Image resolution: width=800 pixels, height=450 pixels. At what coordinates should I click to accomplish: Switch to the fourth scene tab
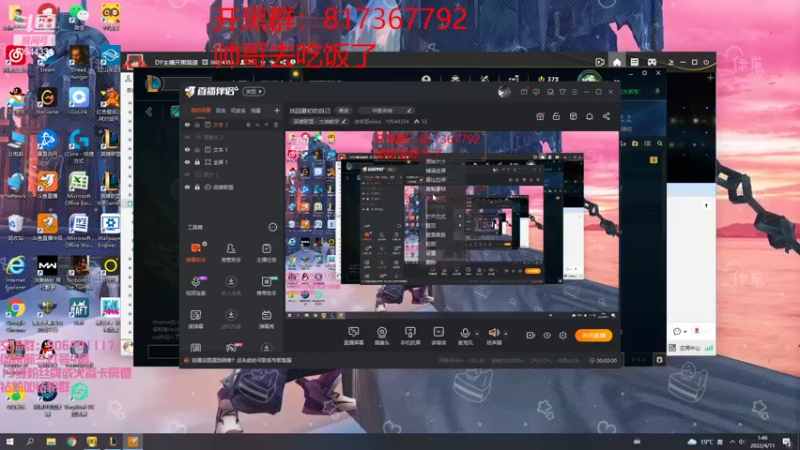pos(256,110)
